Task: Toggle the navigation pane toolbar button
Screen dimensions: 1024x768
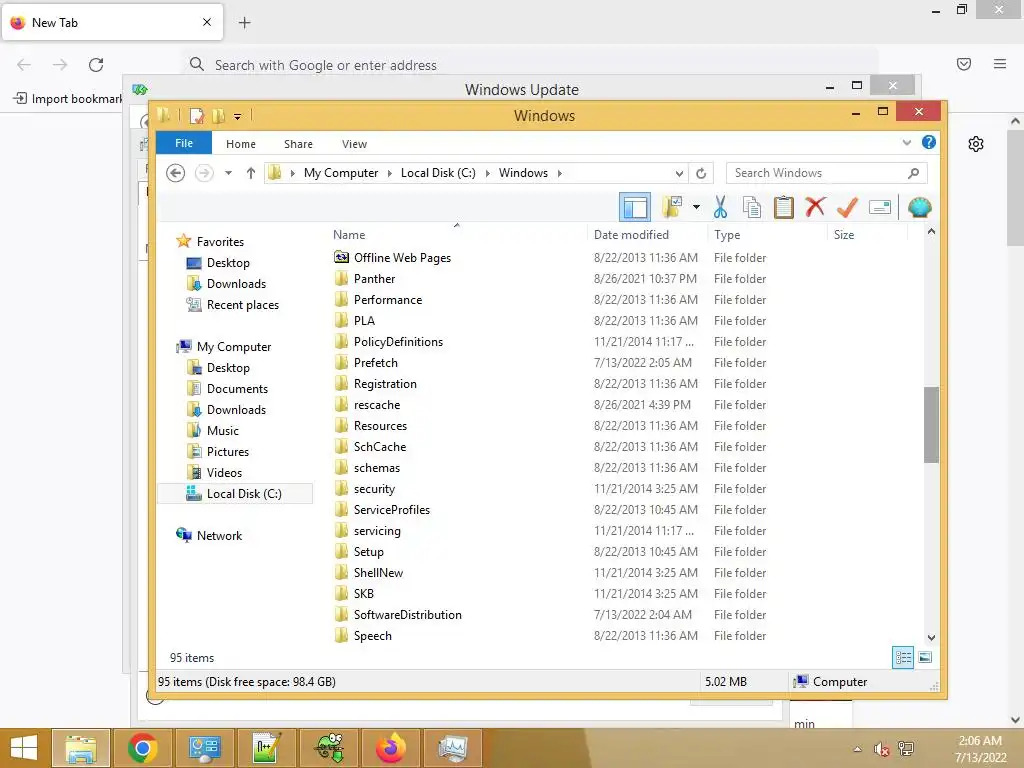Action: [x=634, y=208]
